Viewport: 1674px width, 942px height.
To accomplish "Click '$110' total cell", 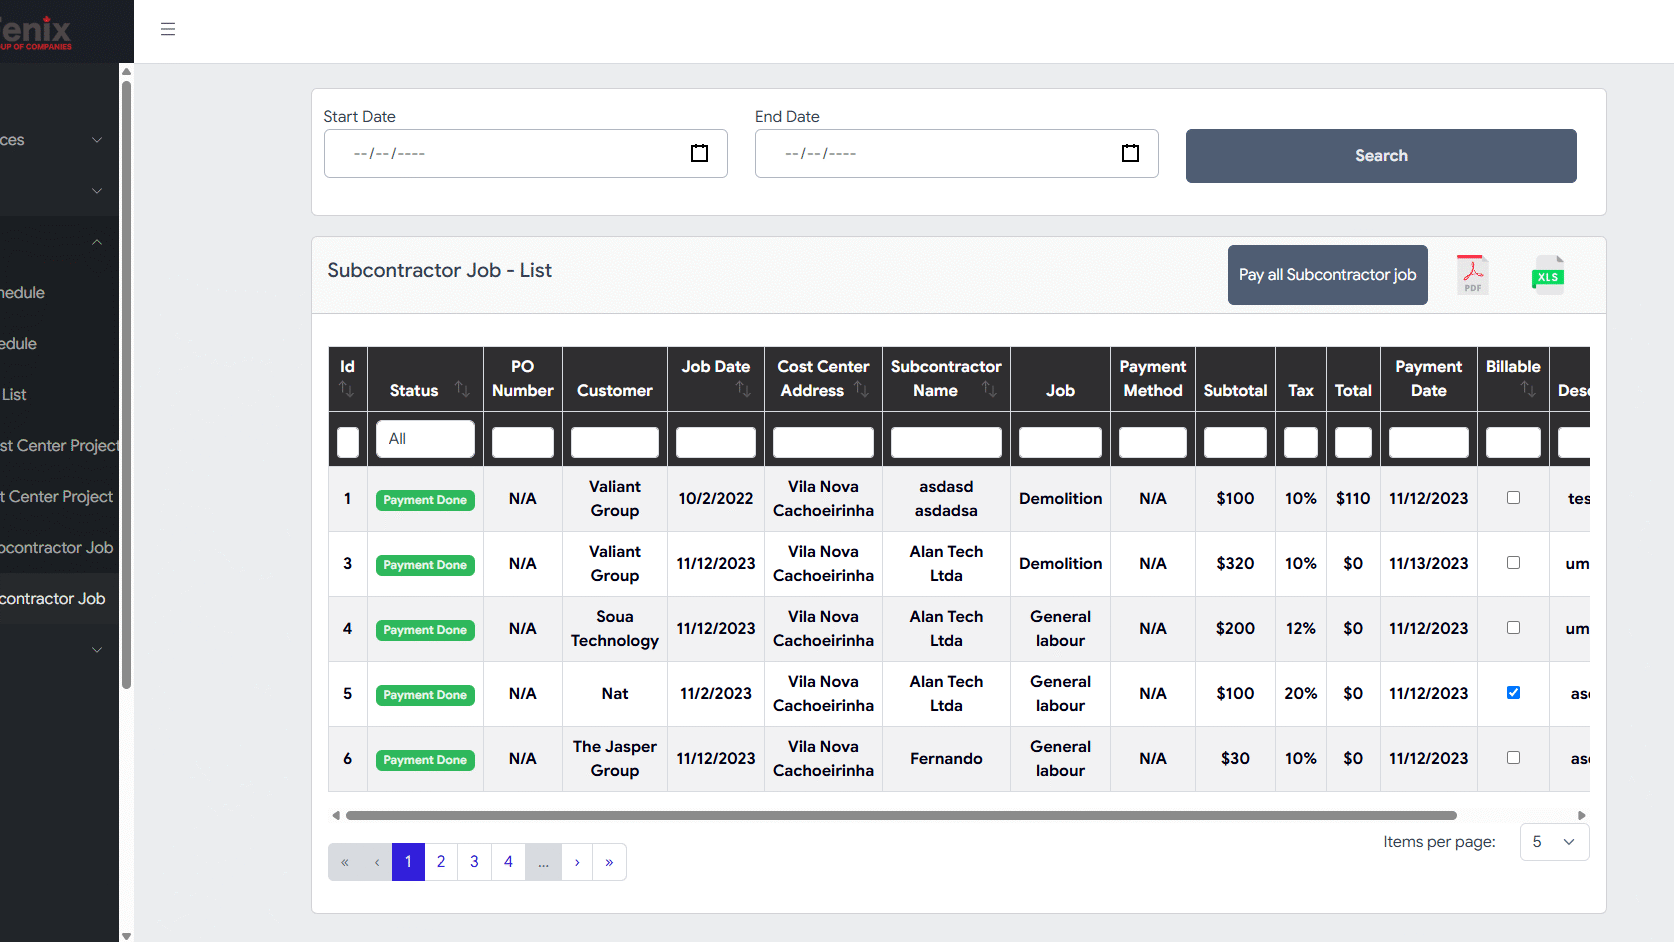I will [1353, 499].
